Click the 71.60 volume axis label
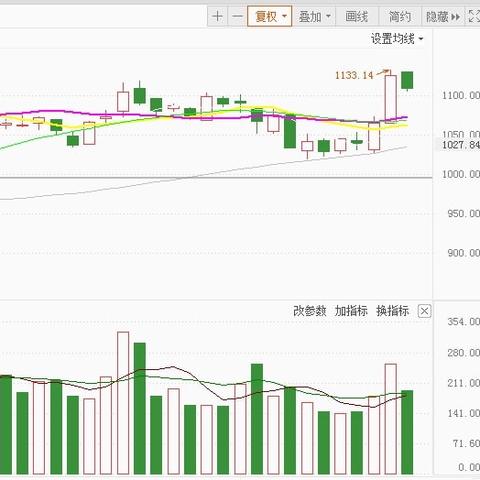480x480 pixels. pyautogui.click(x=466, y=444)
